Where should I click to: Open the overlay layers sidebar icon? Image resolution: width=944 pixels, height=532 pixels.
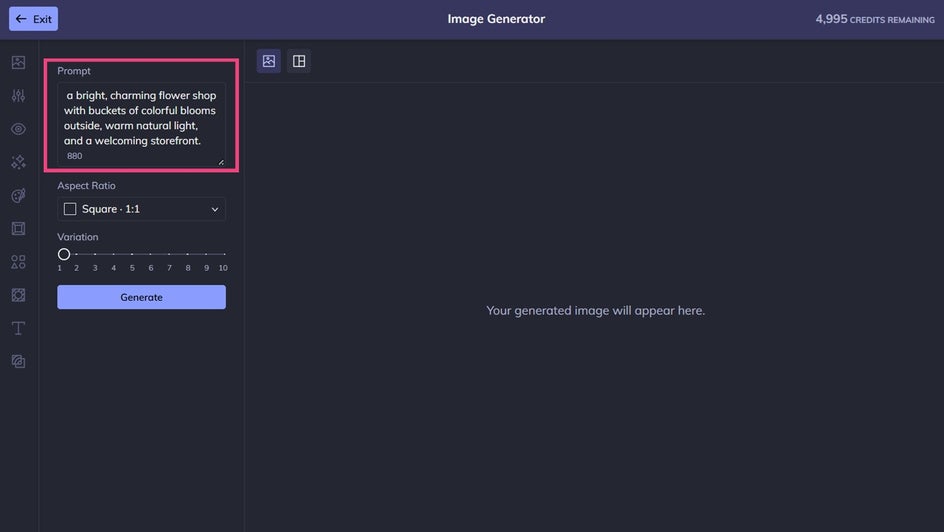(x=19, y=361)
